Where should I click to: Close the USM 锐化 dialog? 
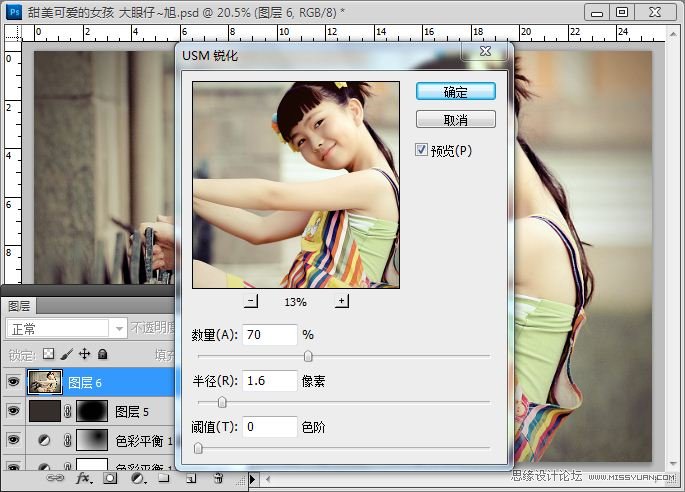(x=485, y=51)
